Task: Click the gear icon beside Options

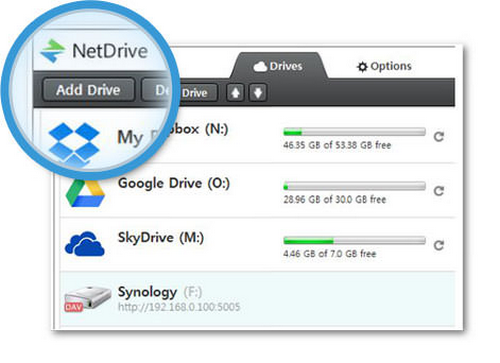Action: click(362, 67)
